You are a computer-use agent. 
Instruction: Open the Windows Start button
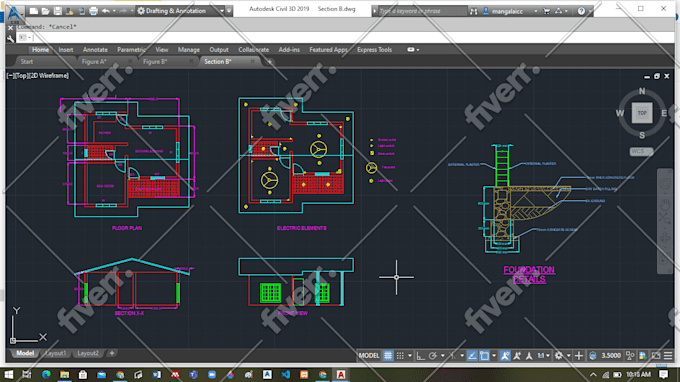pyautogui.click(x=9, y=375)
